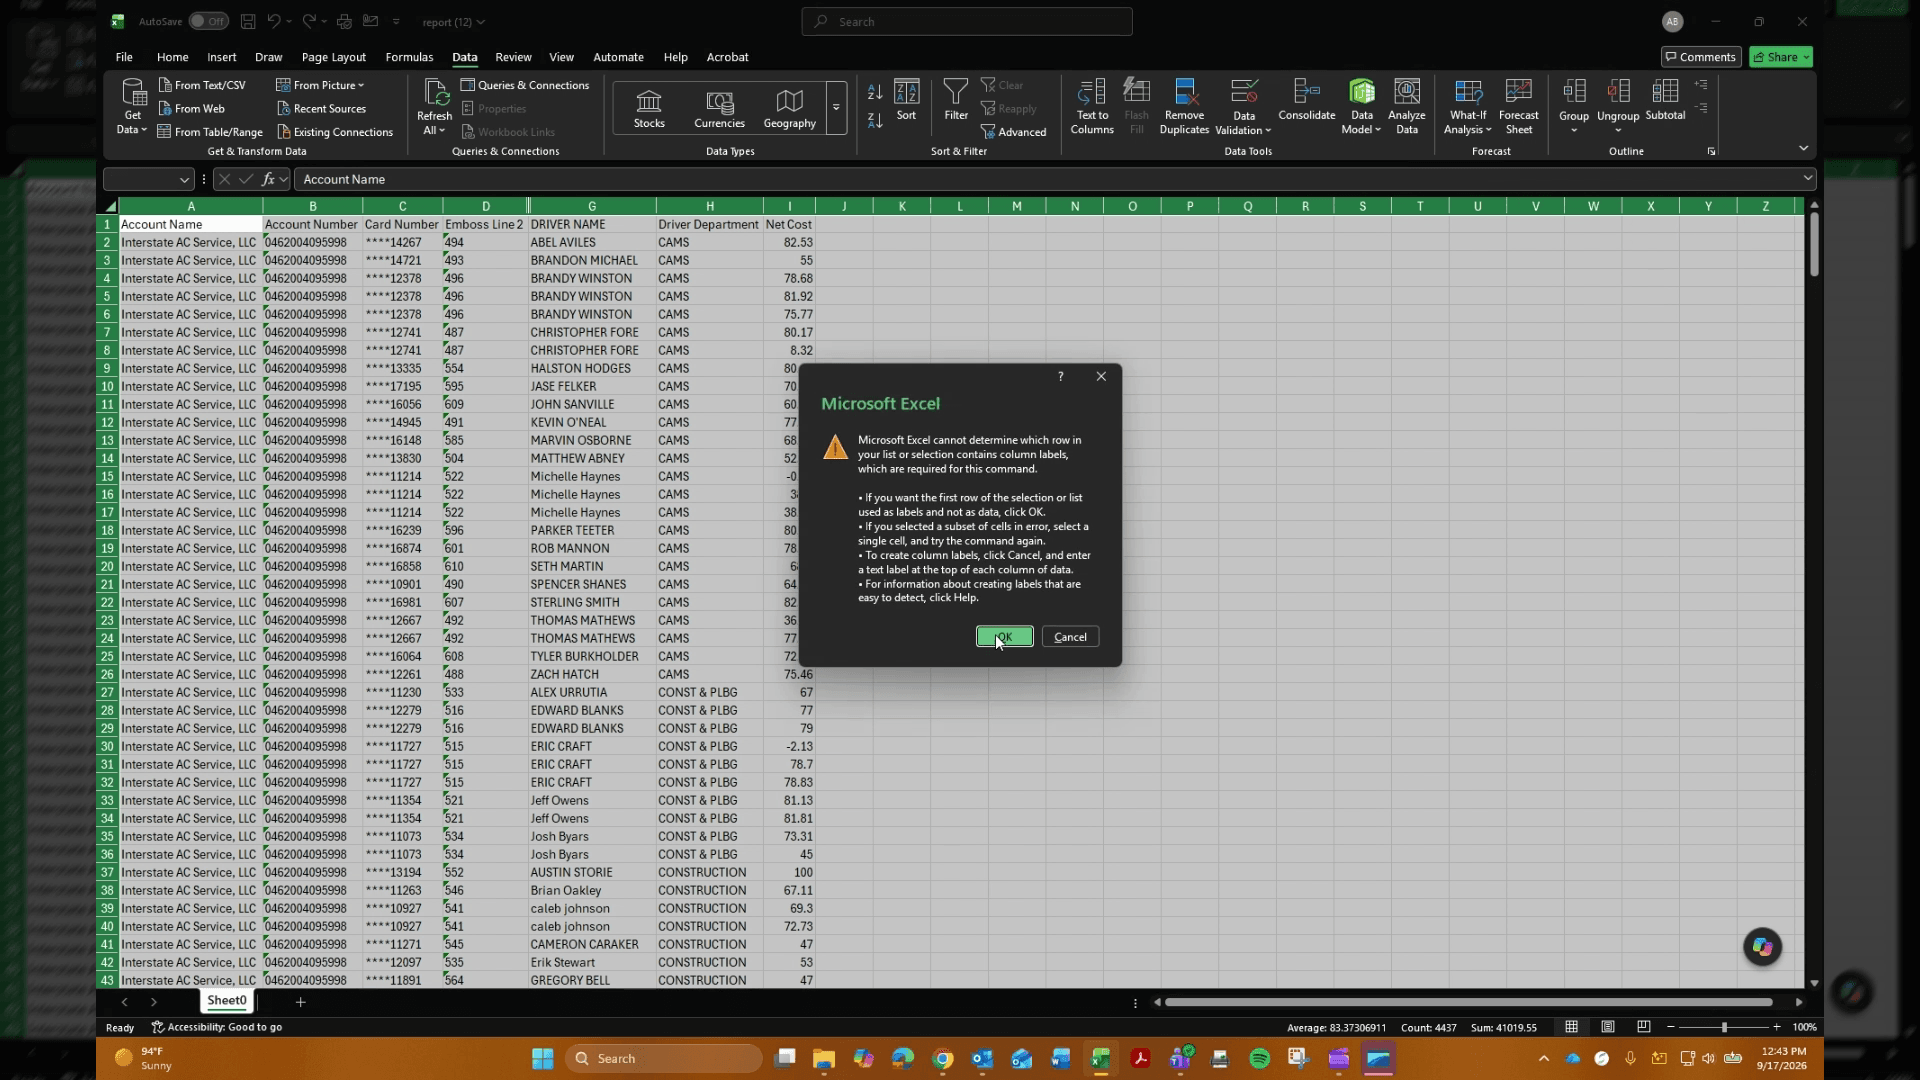The width and height of the screenshot is (1920, 1080).
Task: Open Windows Start menu
Action: [x=542, y=1058]
